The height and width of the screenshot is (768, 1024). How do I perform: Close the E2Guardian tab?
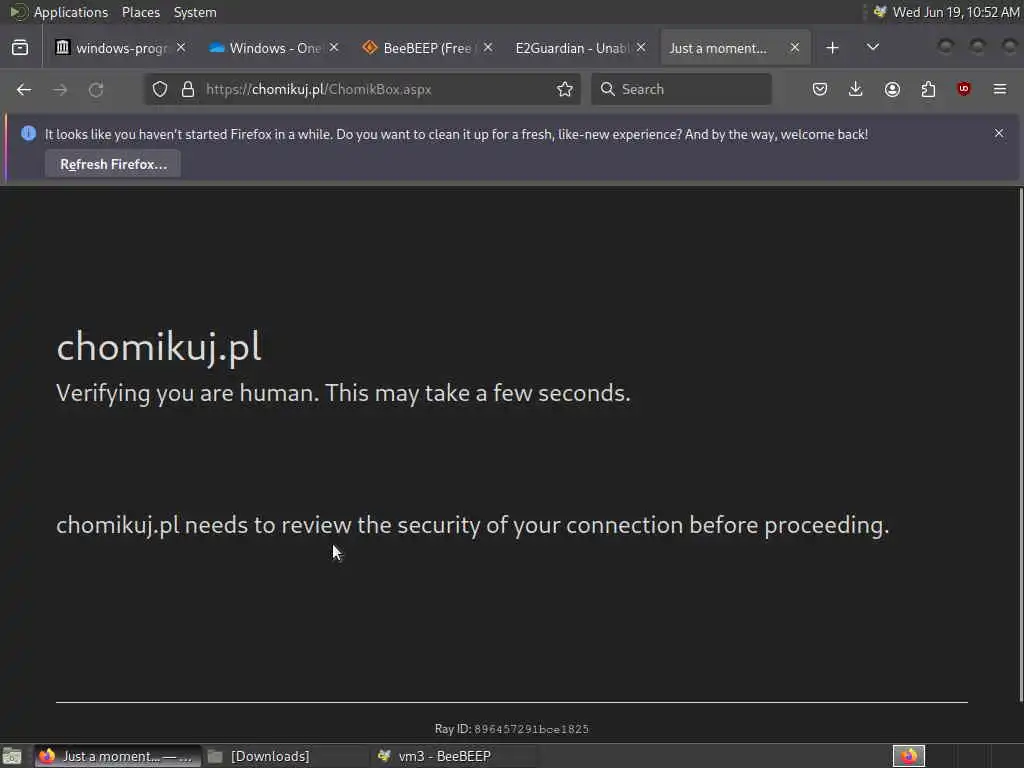tap(641, 48)
